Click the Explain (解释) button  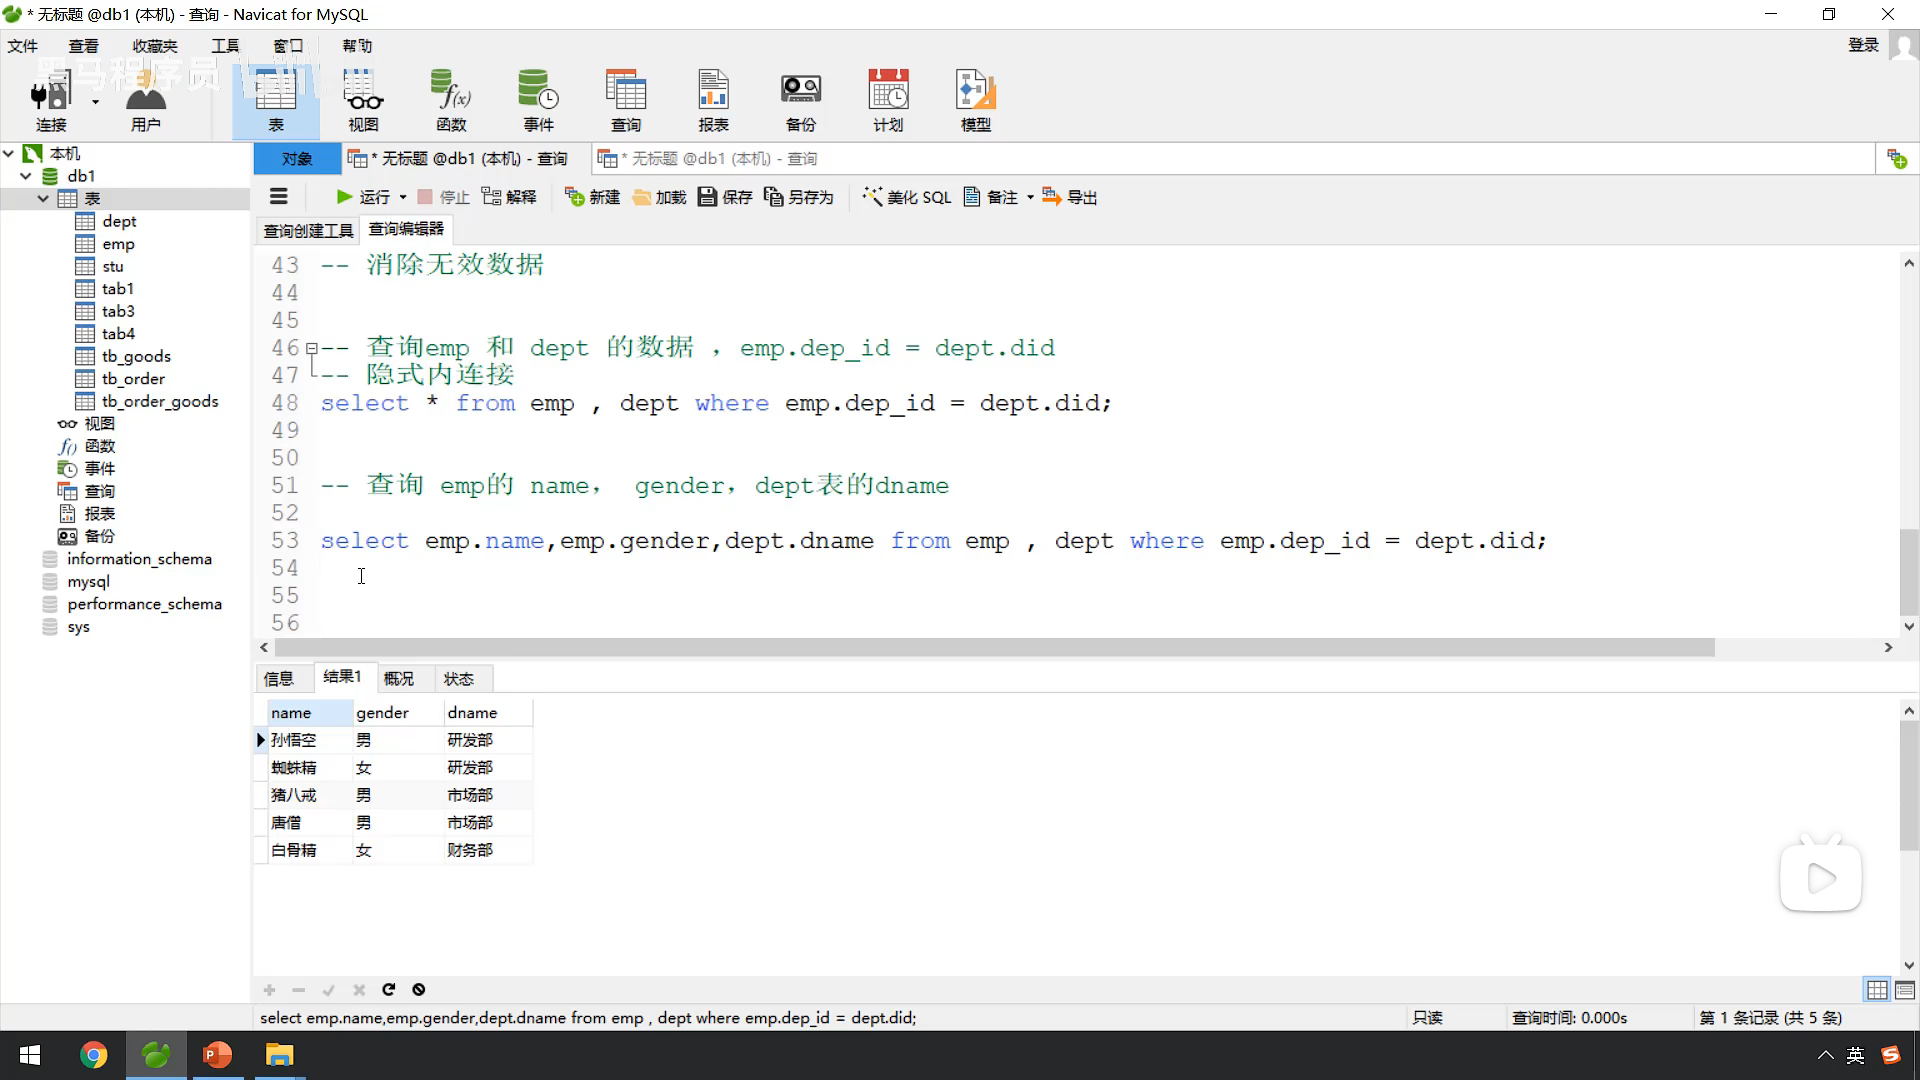509,197
